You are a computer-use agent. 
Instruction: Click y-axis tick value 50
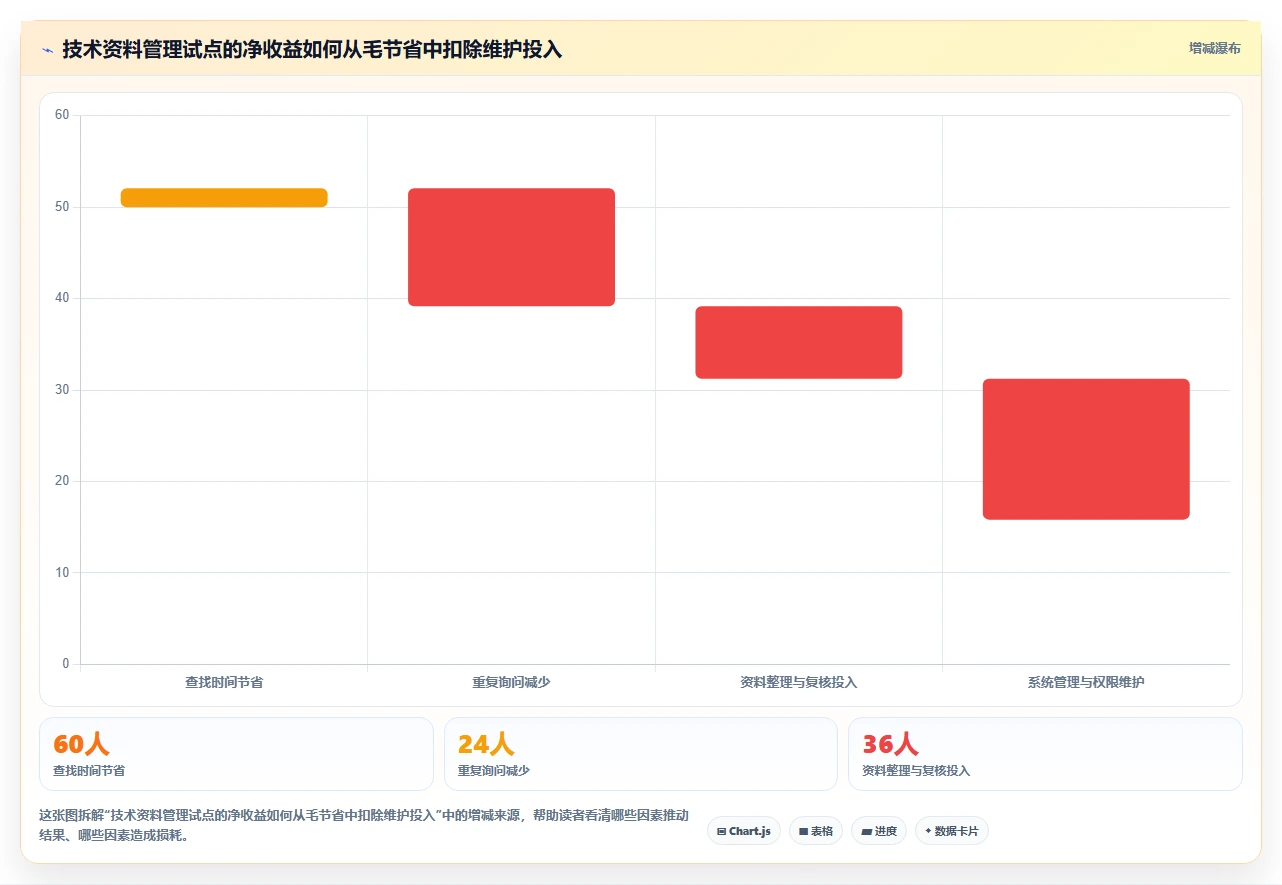[62, 207]
